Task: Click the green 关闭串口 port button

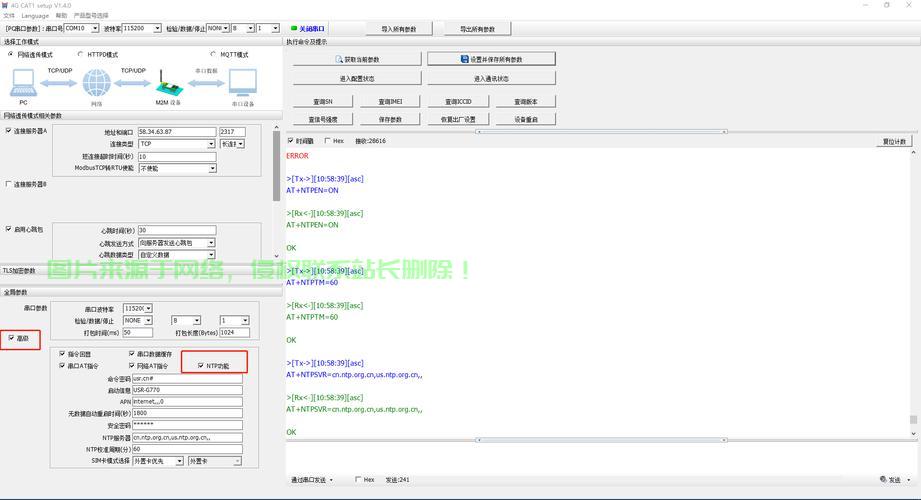Action: coord(307,29)
